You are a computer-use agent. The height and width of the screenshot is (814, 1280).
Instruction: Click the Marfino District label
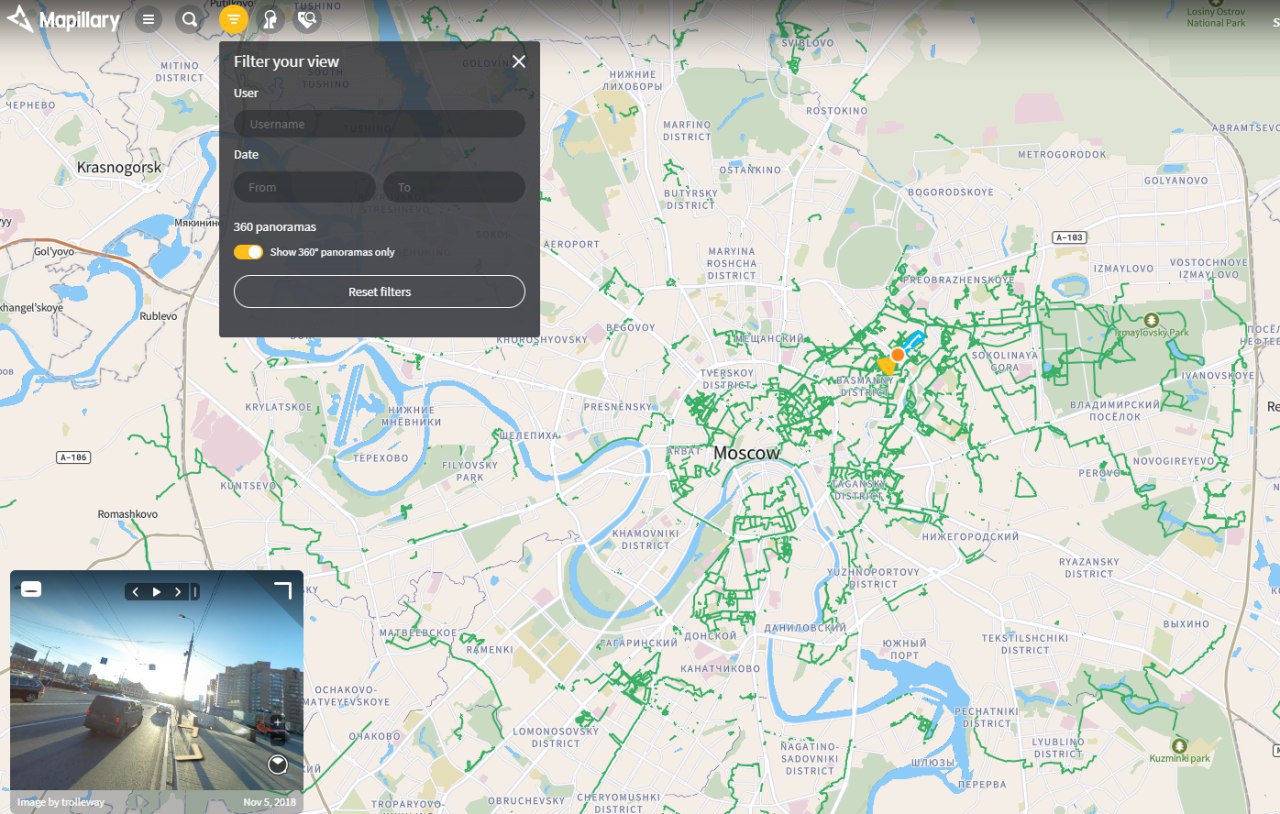pos(686,130)
